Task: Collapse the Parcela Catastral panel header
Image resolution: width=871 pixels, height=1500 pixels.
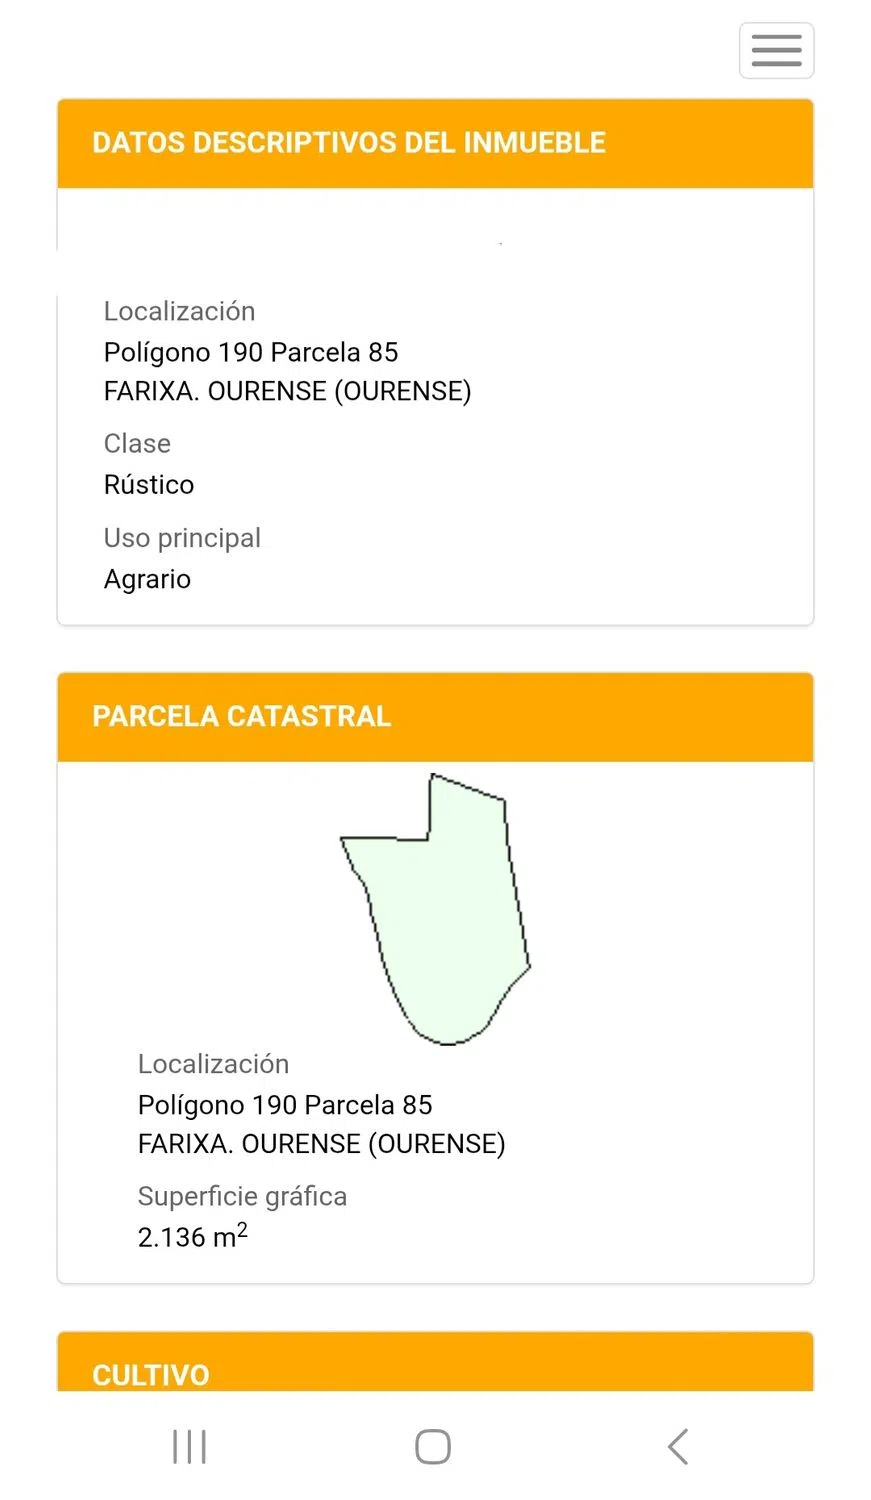Action: (x=241, y=717)
